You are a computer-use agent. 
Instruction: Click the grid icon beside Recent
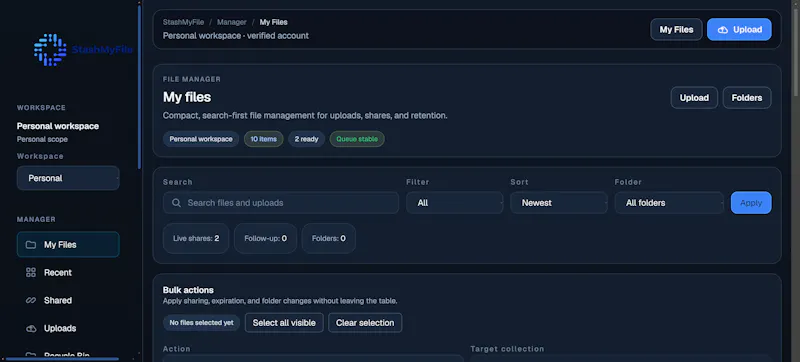(x=31, y=272)
